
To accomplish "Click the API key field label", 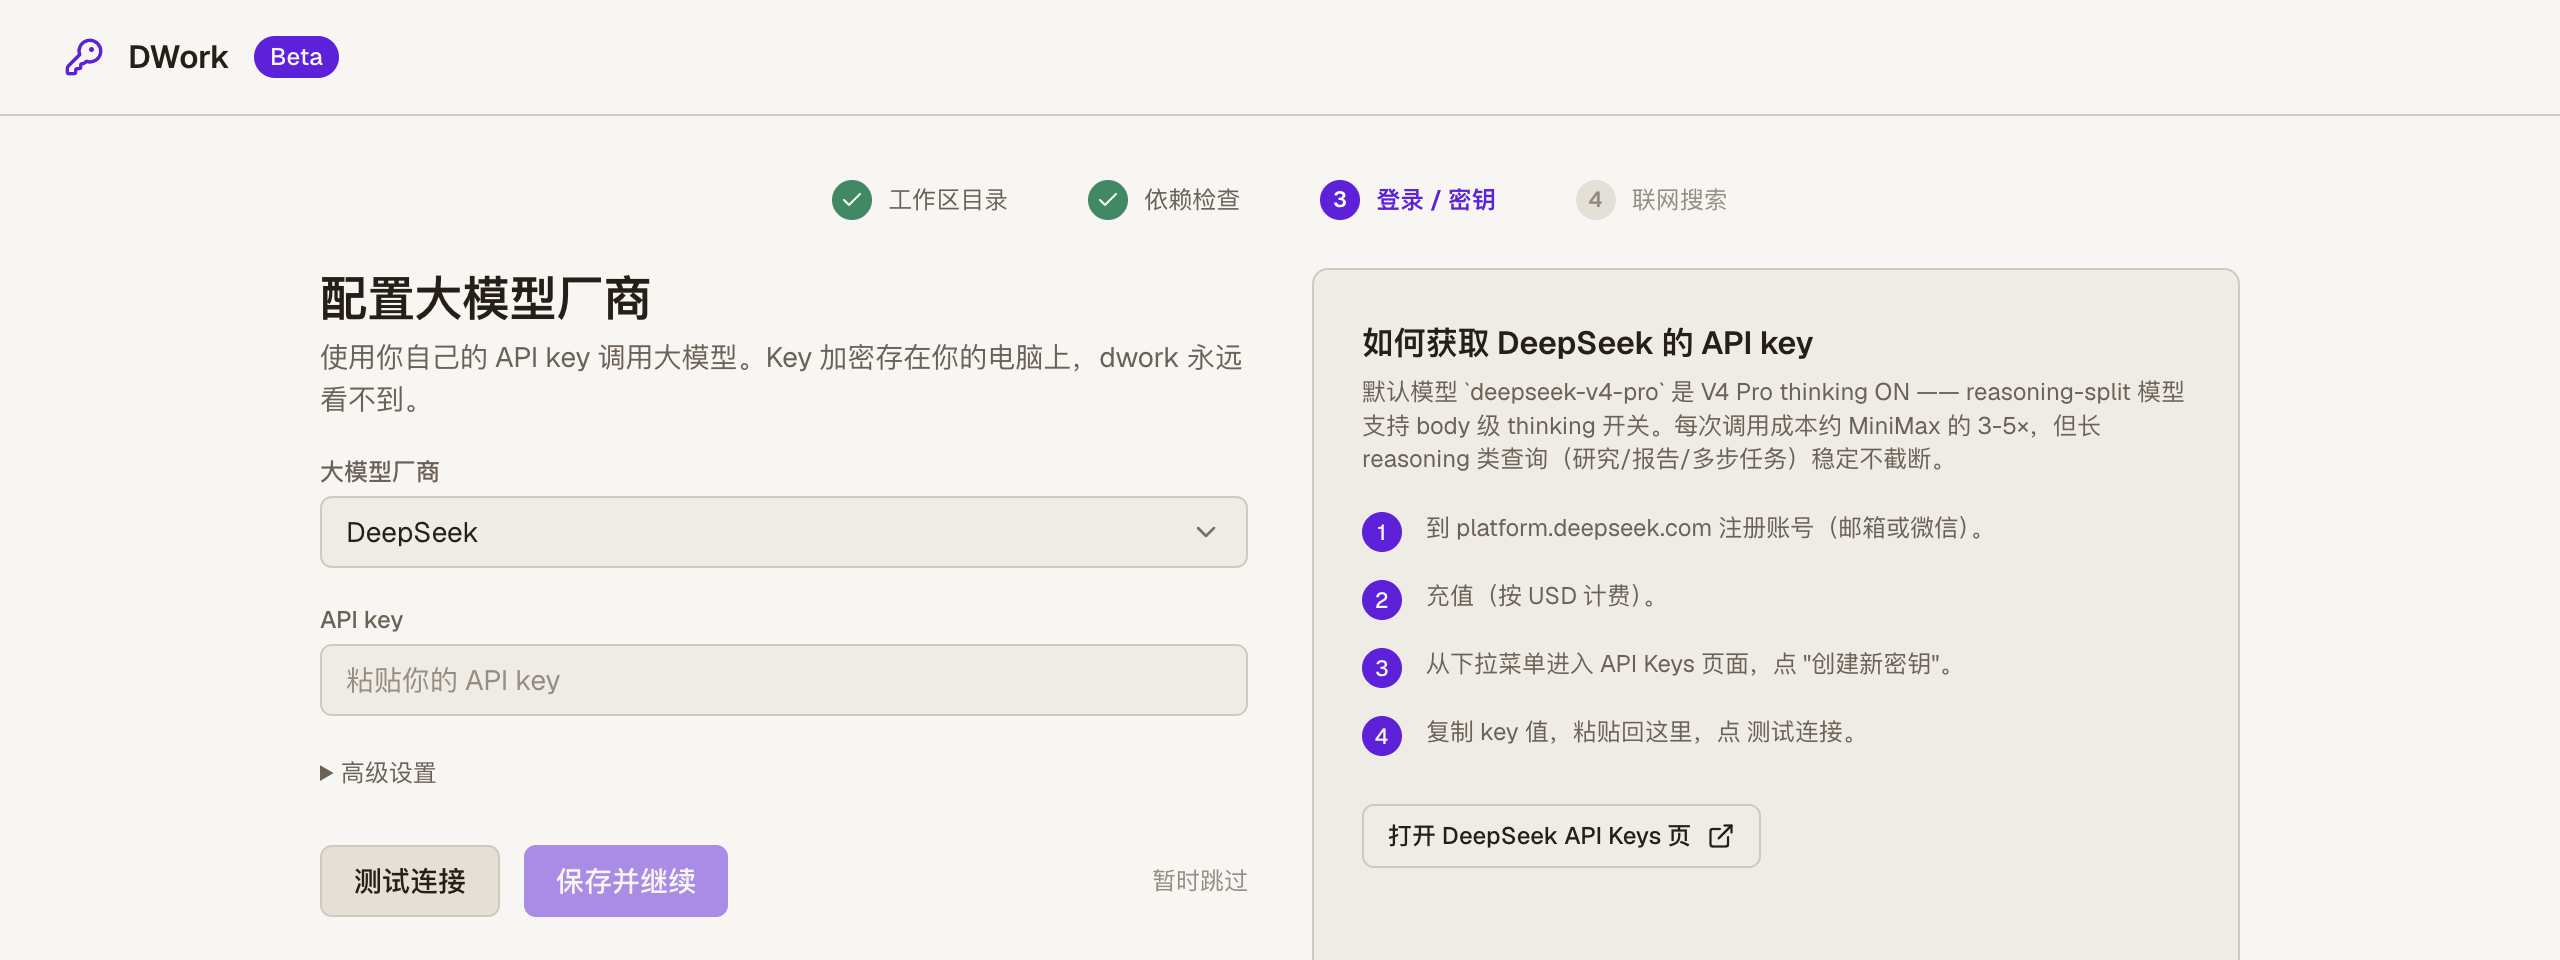I will pos(362,620).
